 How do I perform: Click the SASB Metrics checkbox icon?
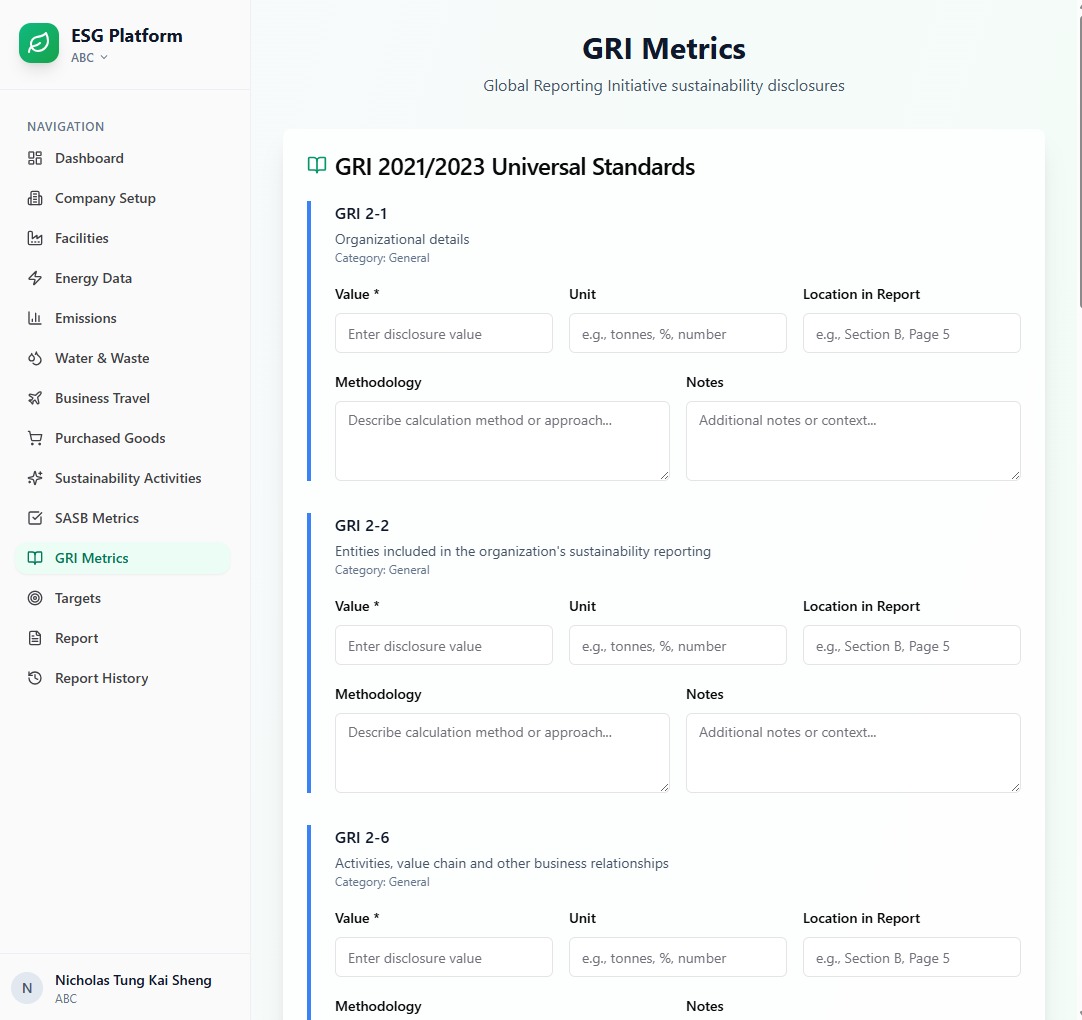35,518
